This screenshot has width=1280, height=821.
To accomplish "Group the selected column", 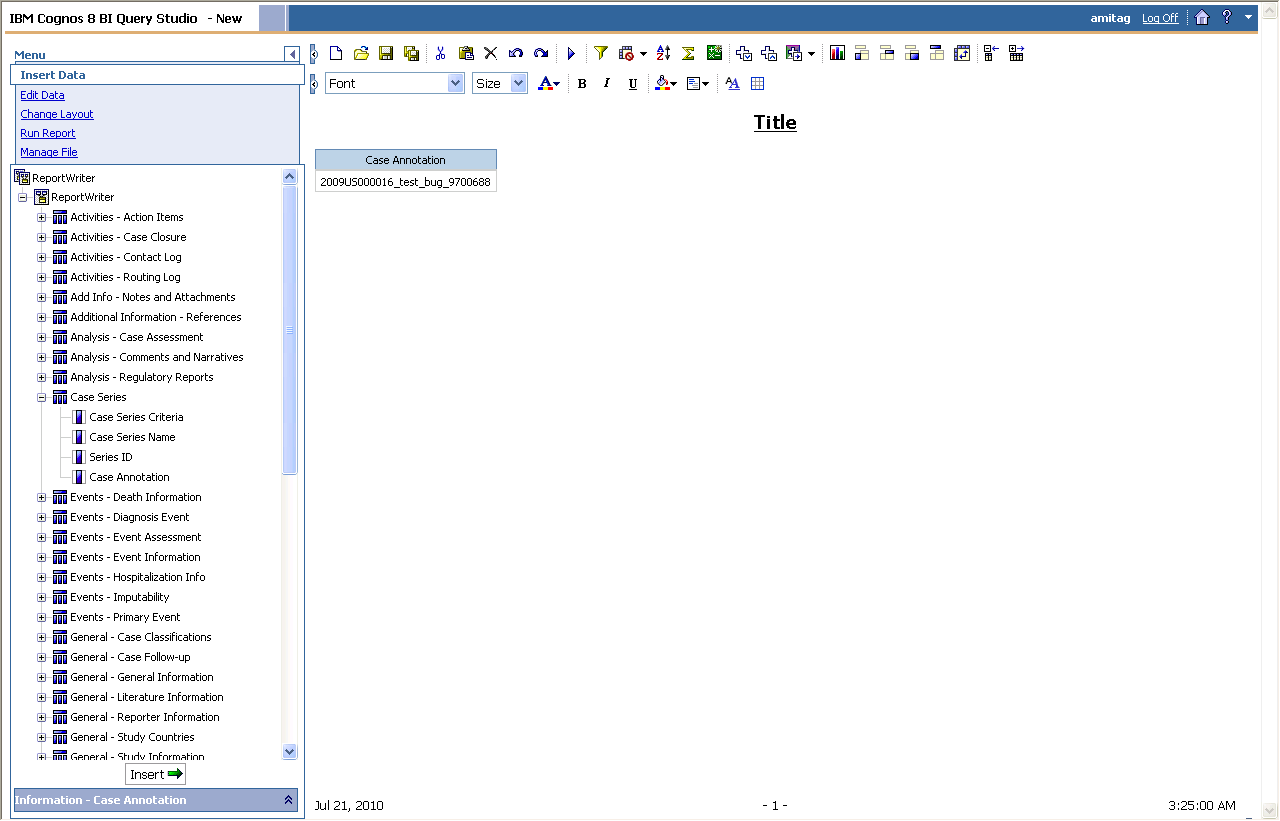I will (x=861, y=53).
